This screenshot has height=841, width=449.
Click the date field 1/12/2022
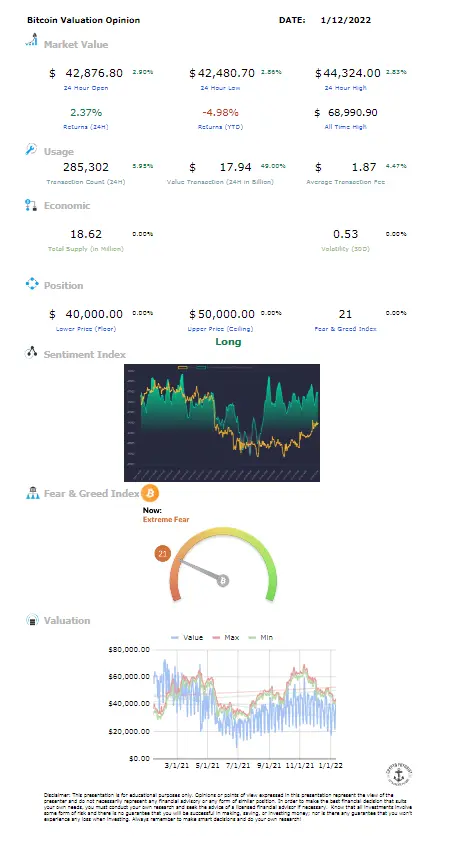(x=345, y=20)
